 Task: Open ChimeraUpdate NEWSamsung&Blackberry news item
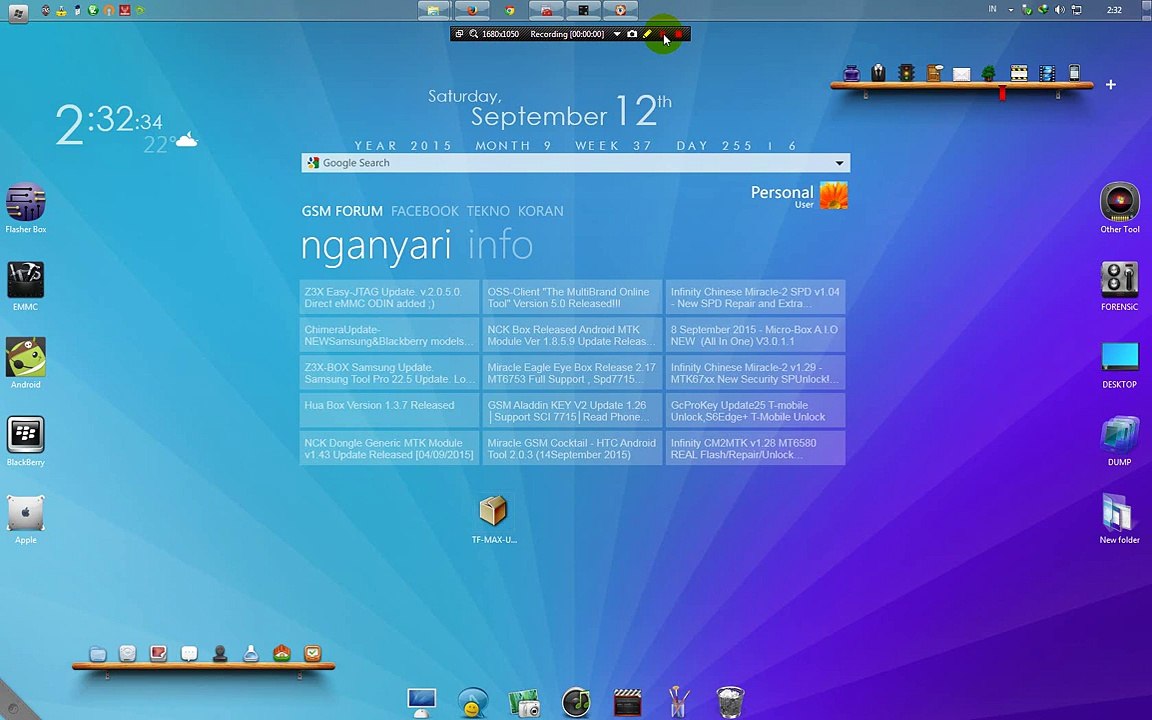coord(389,335)
